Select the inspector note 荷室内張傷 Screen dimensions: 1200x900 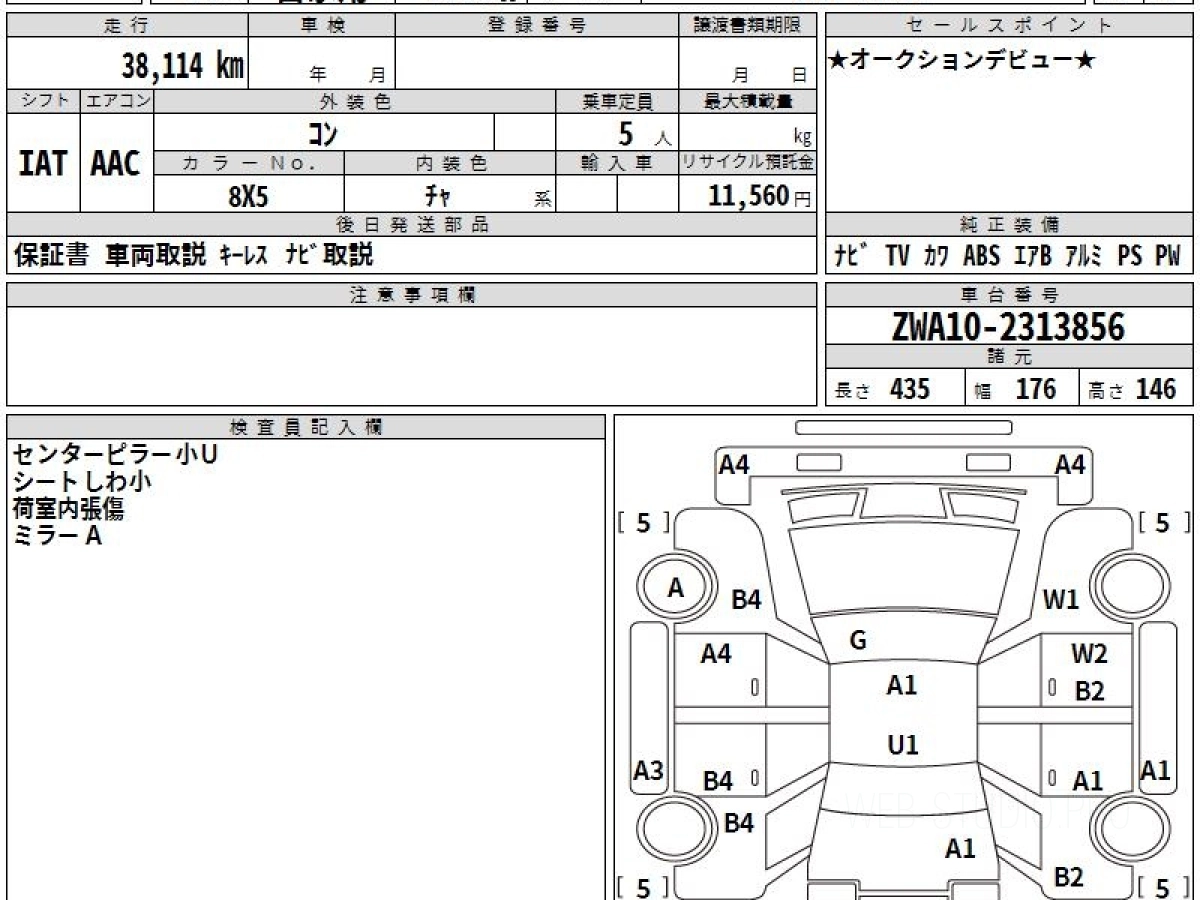tap(68, 509)
